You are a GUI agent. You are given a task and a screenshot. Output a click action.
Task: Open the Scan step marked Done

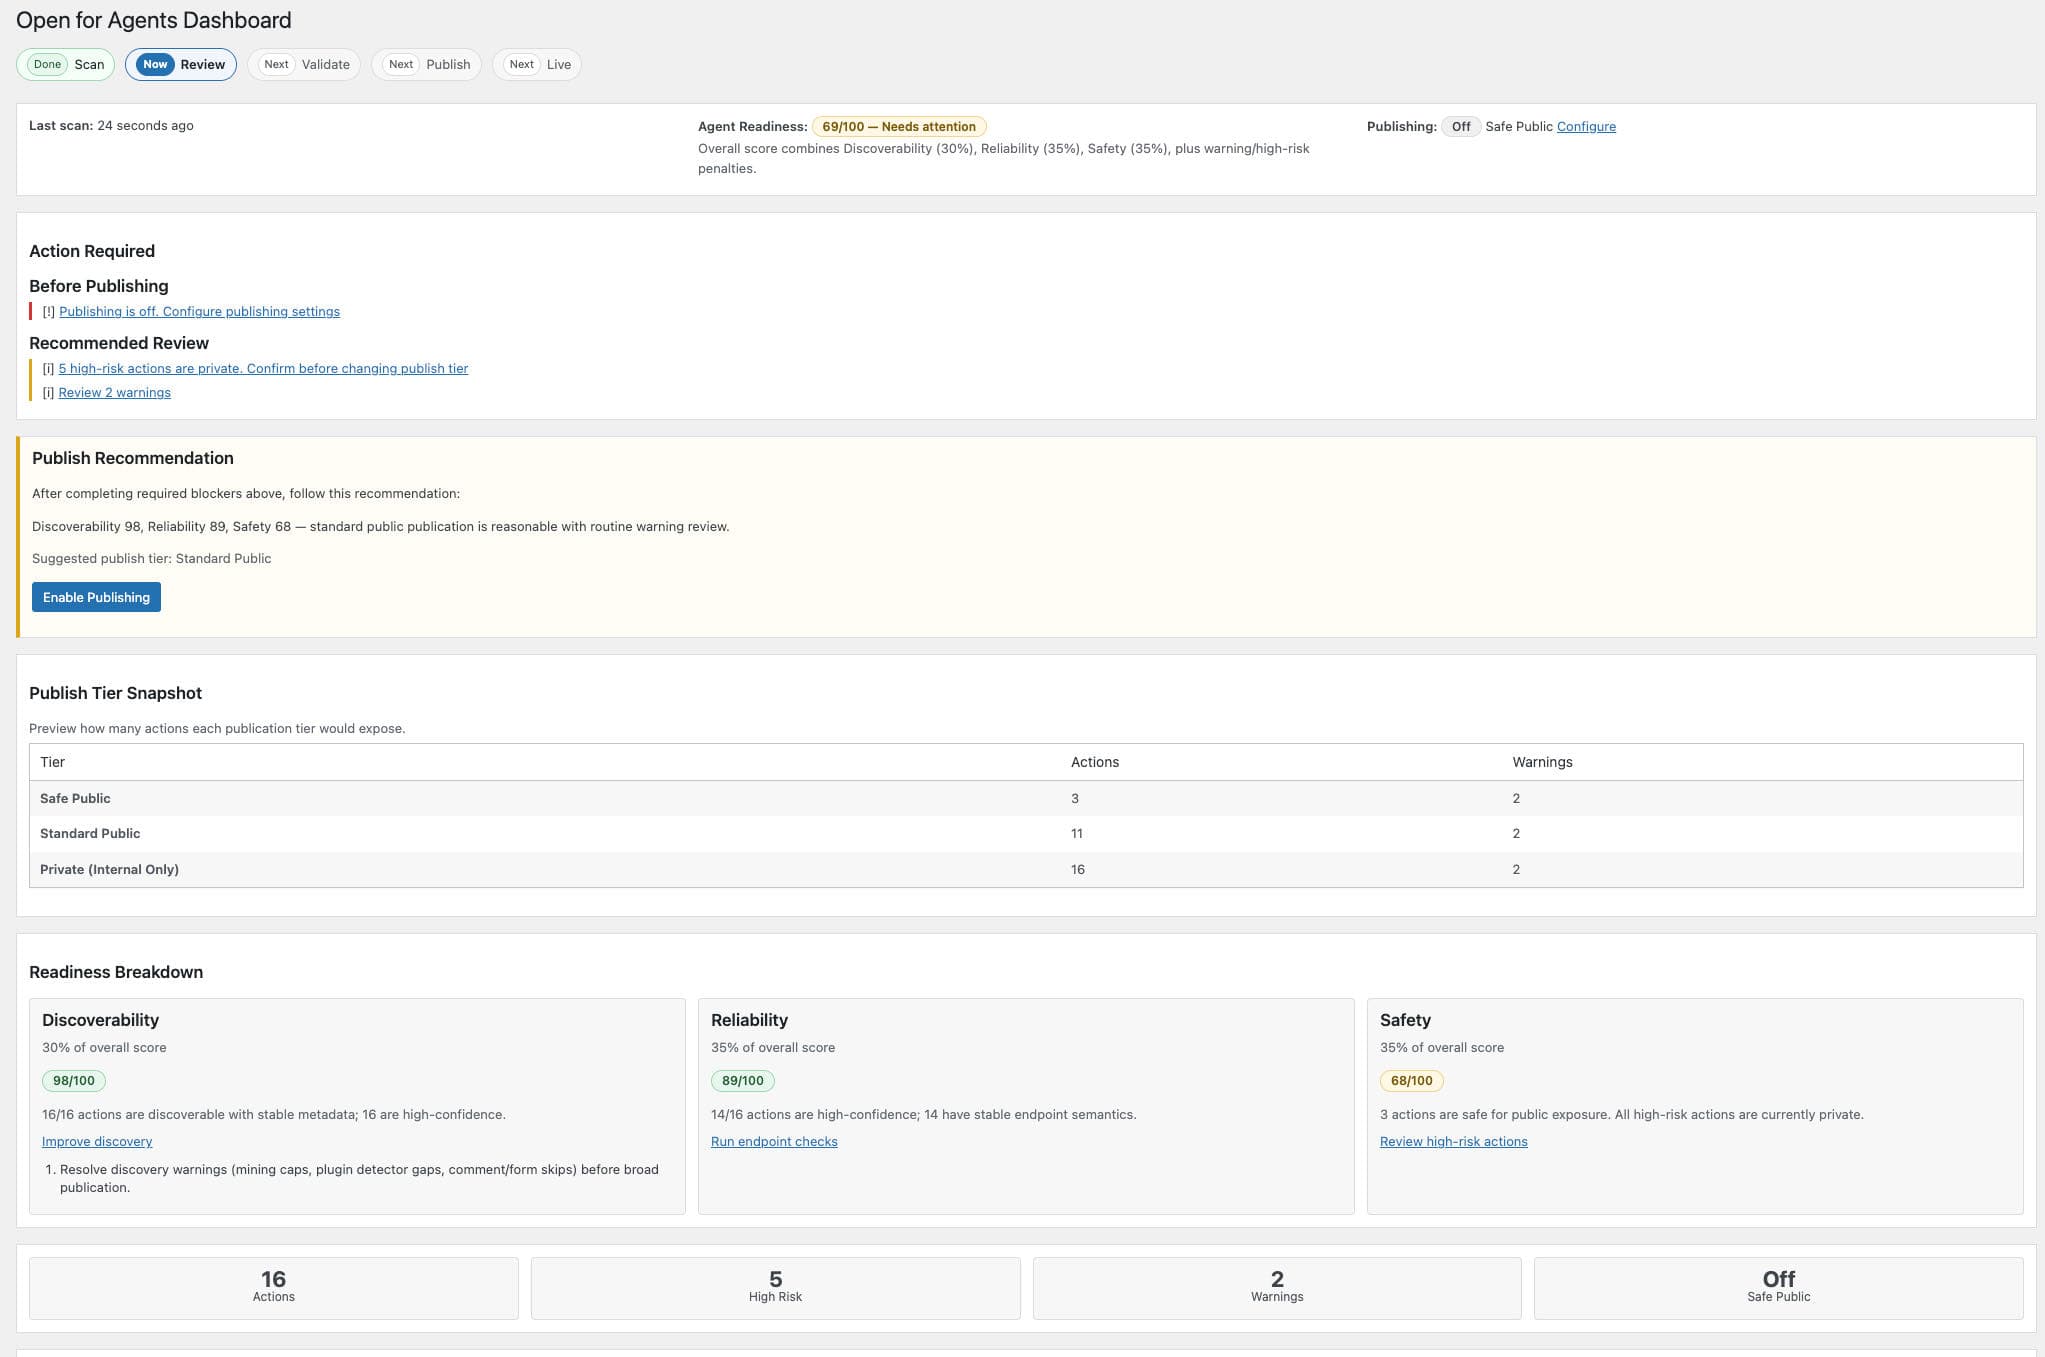[x=66, y=64]
